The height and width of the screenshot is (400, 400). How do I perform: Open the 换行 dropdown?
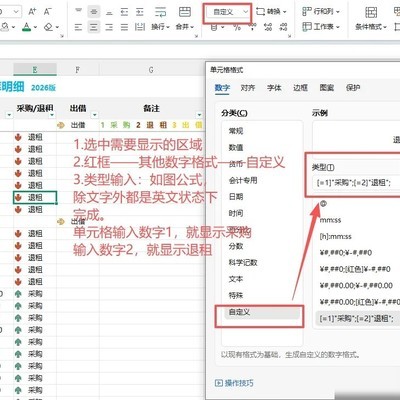click(x=161, y=27)
